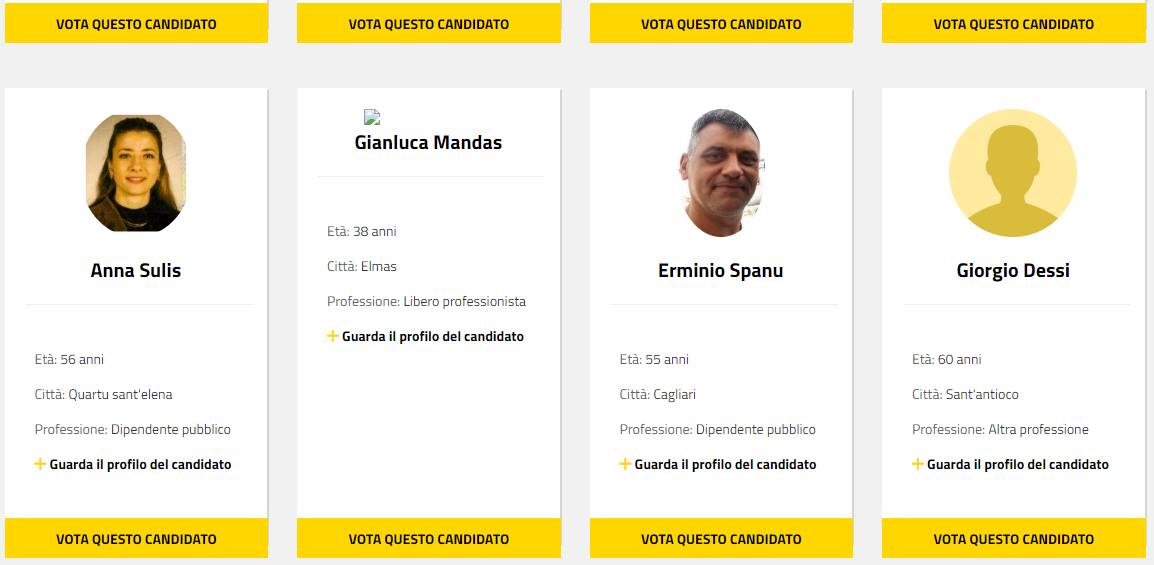Open the Giorgio Dessi name heading
1154x565 pixels.
pos(1013,271)
